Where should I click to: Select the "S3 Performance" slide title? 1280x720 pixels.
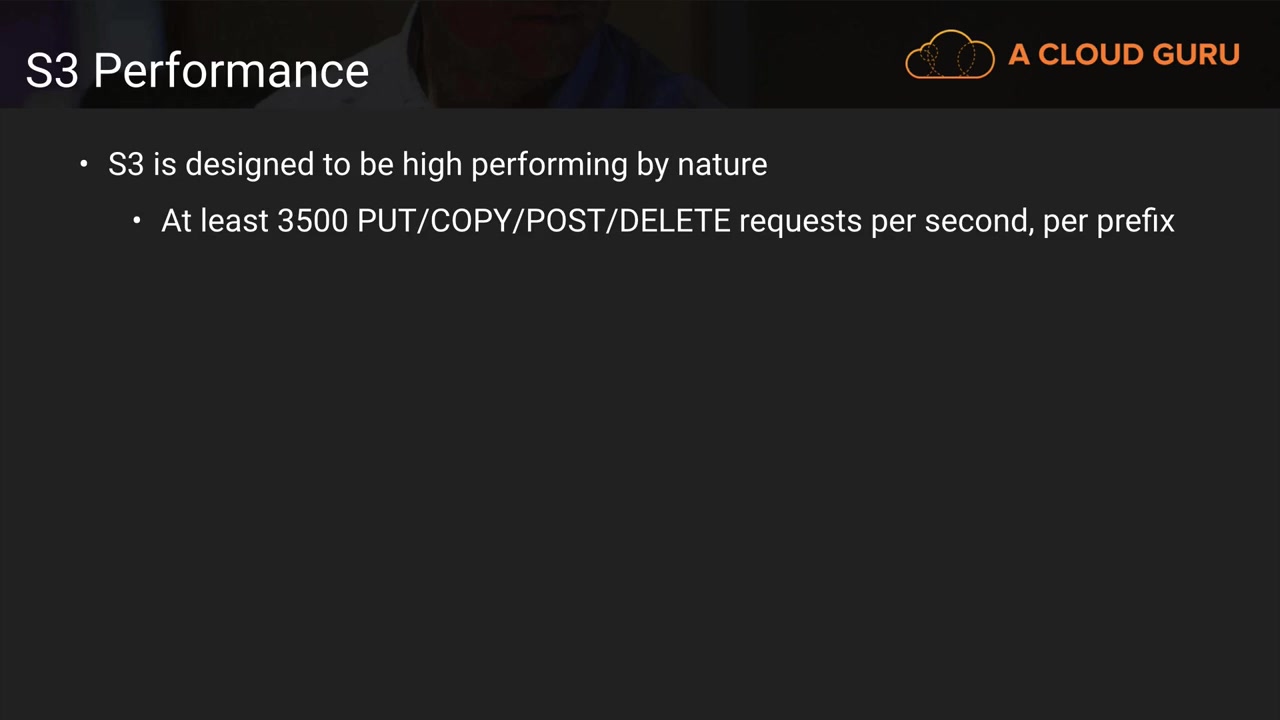(x=197, y=71)
